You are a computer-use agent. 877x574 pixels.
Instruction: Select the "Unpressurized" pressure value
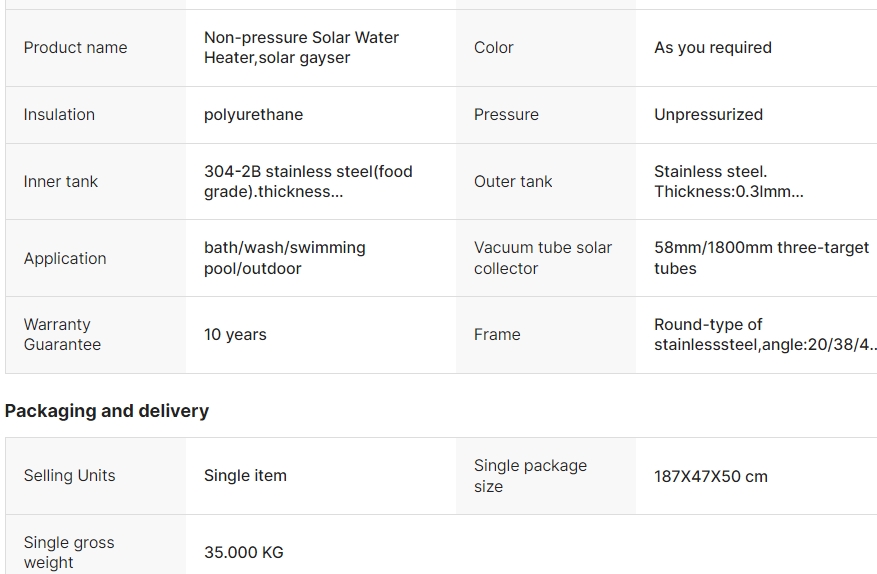click(x=708, y=115)
